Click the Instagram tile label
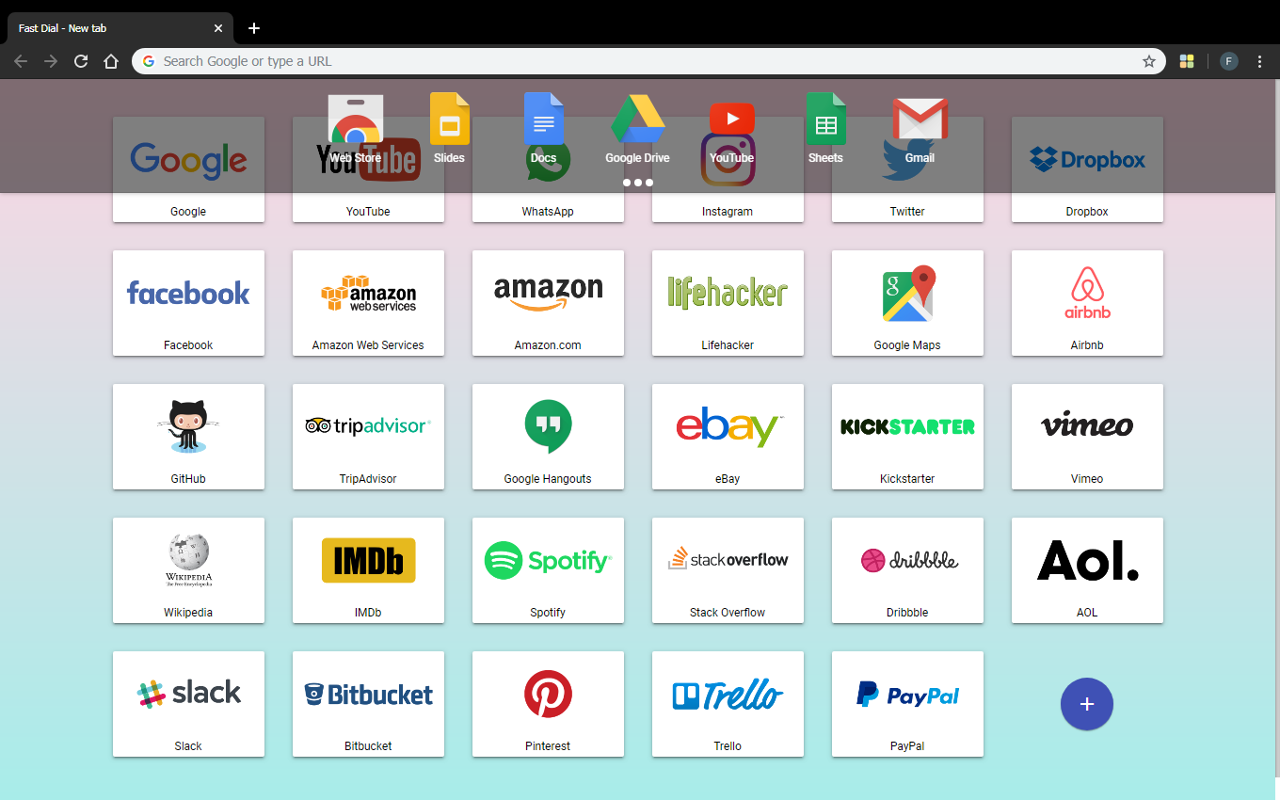This screenshot has width=1280, height=800. (728, 212)
